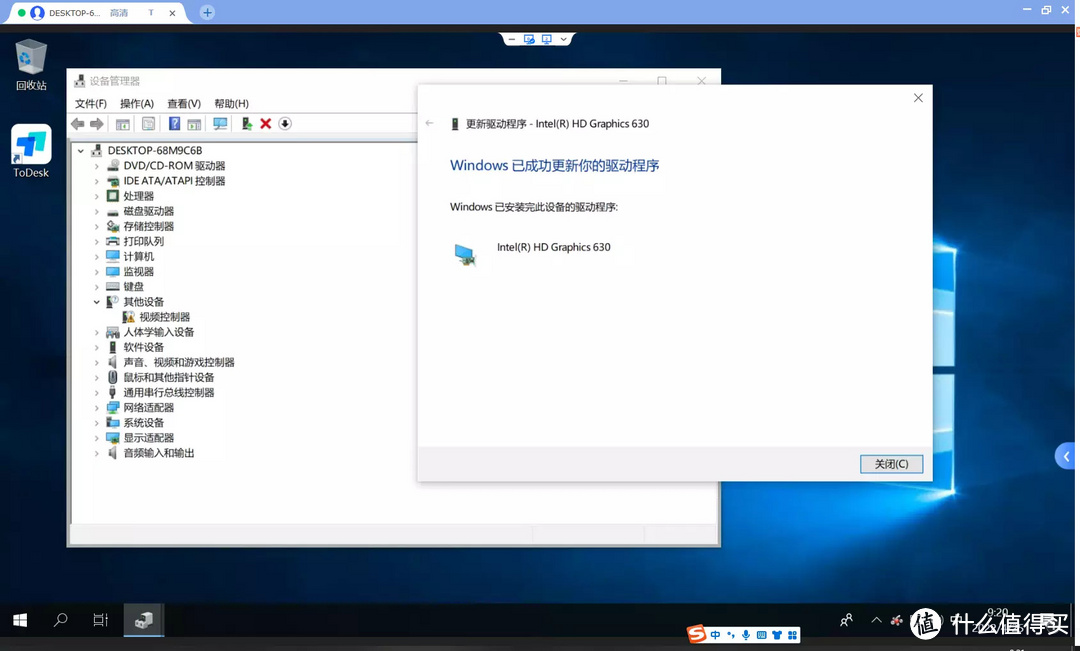The width and height of the screenshot is (1080, 651).
Task: Click the People icon in system tray
Action: pos(847,621)
